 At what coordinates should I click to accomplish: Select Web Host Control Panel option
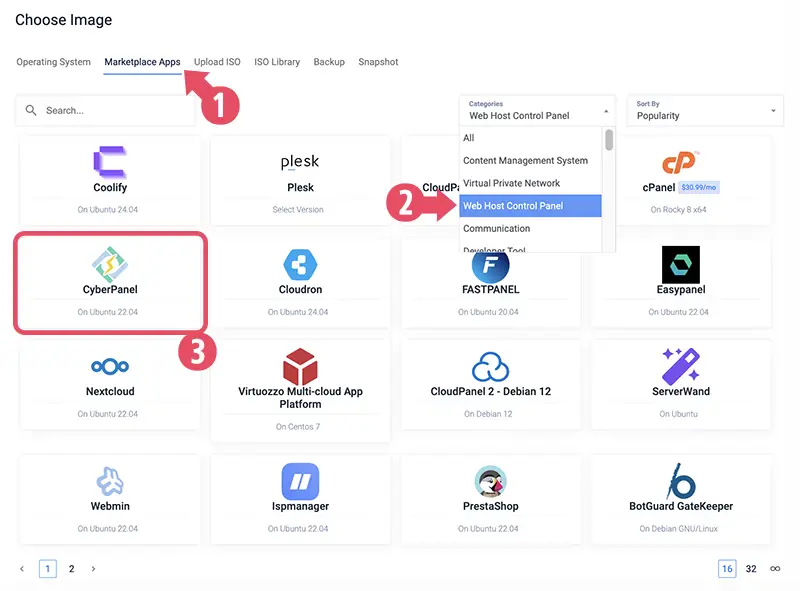531,206
